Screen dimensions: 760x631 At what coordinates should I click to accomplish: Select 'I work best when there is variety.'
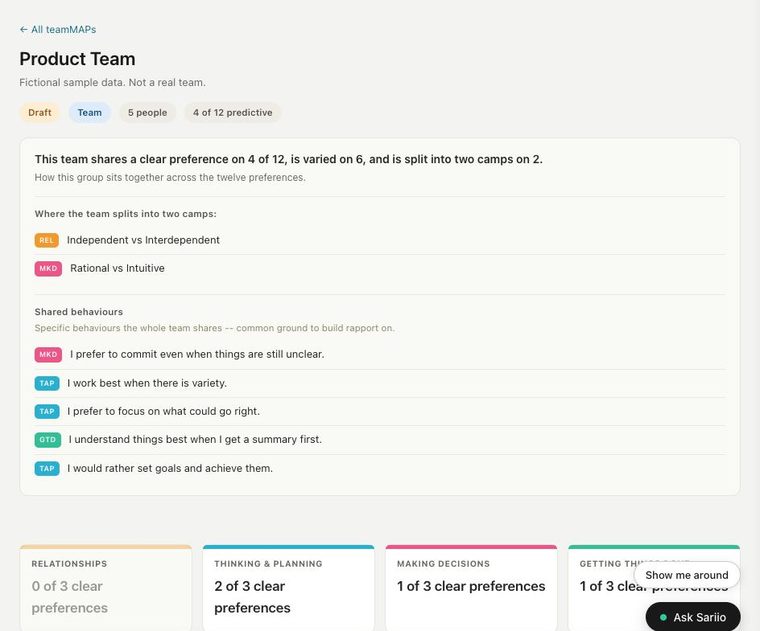pyautogui.click(x=147, y=383)
